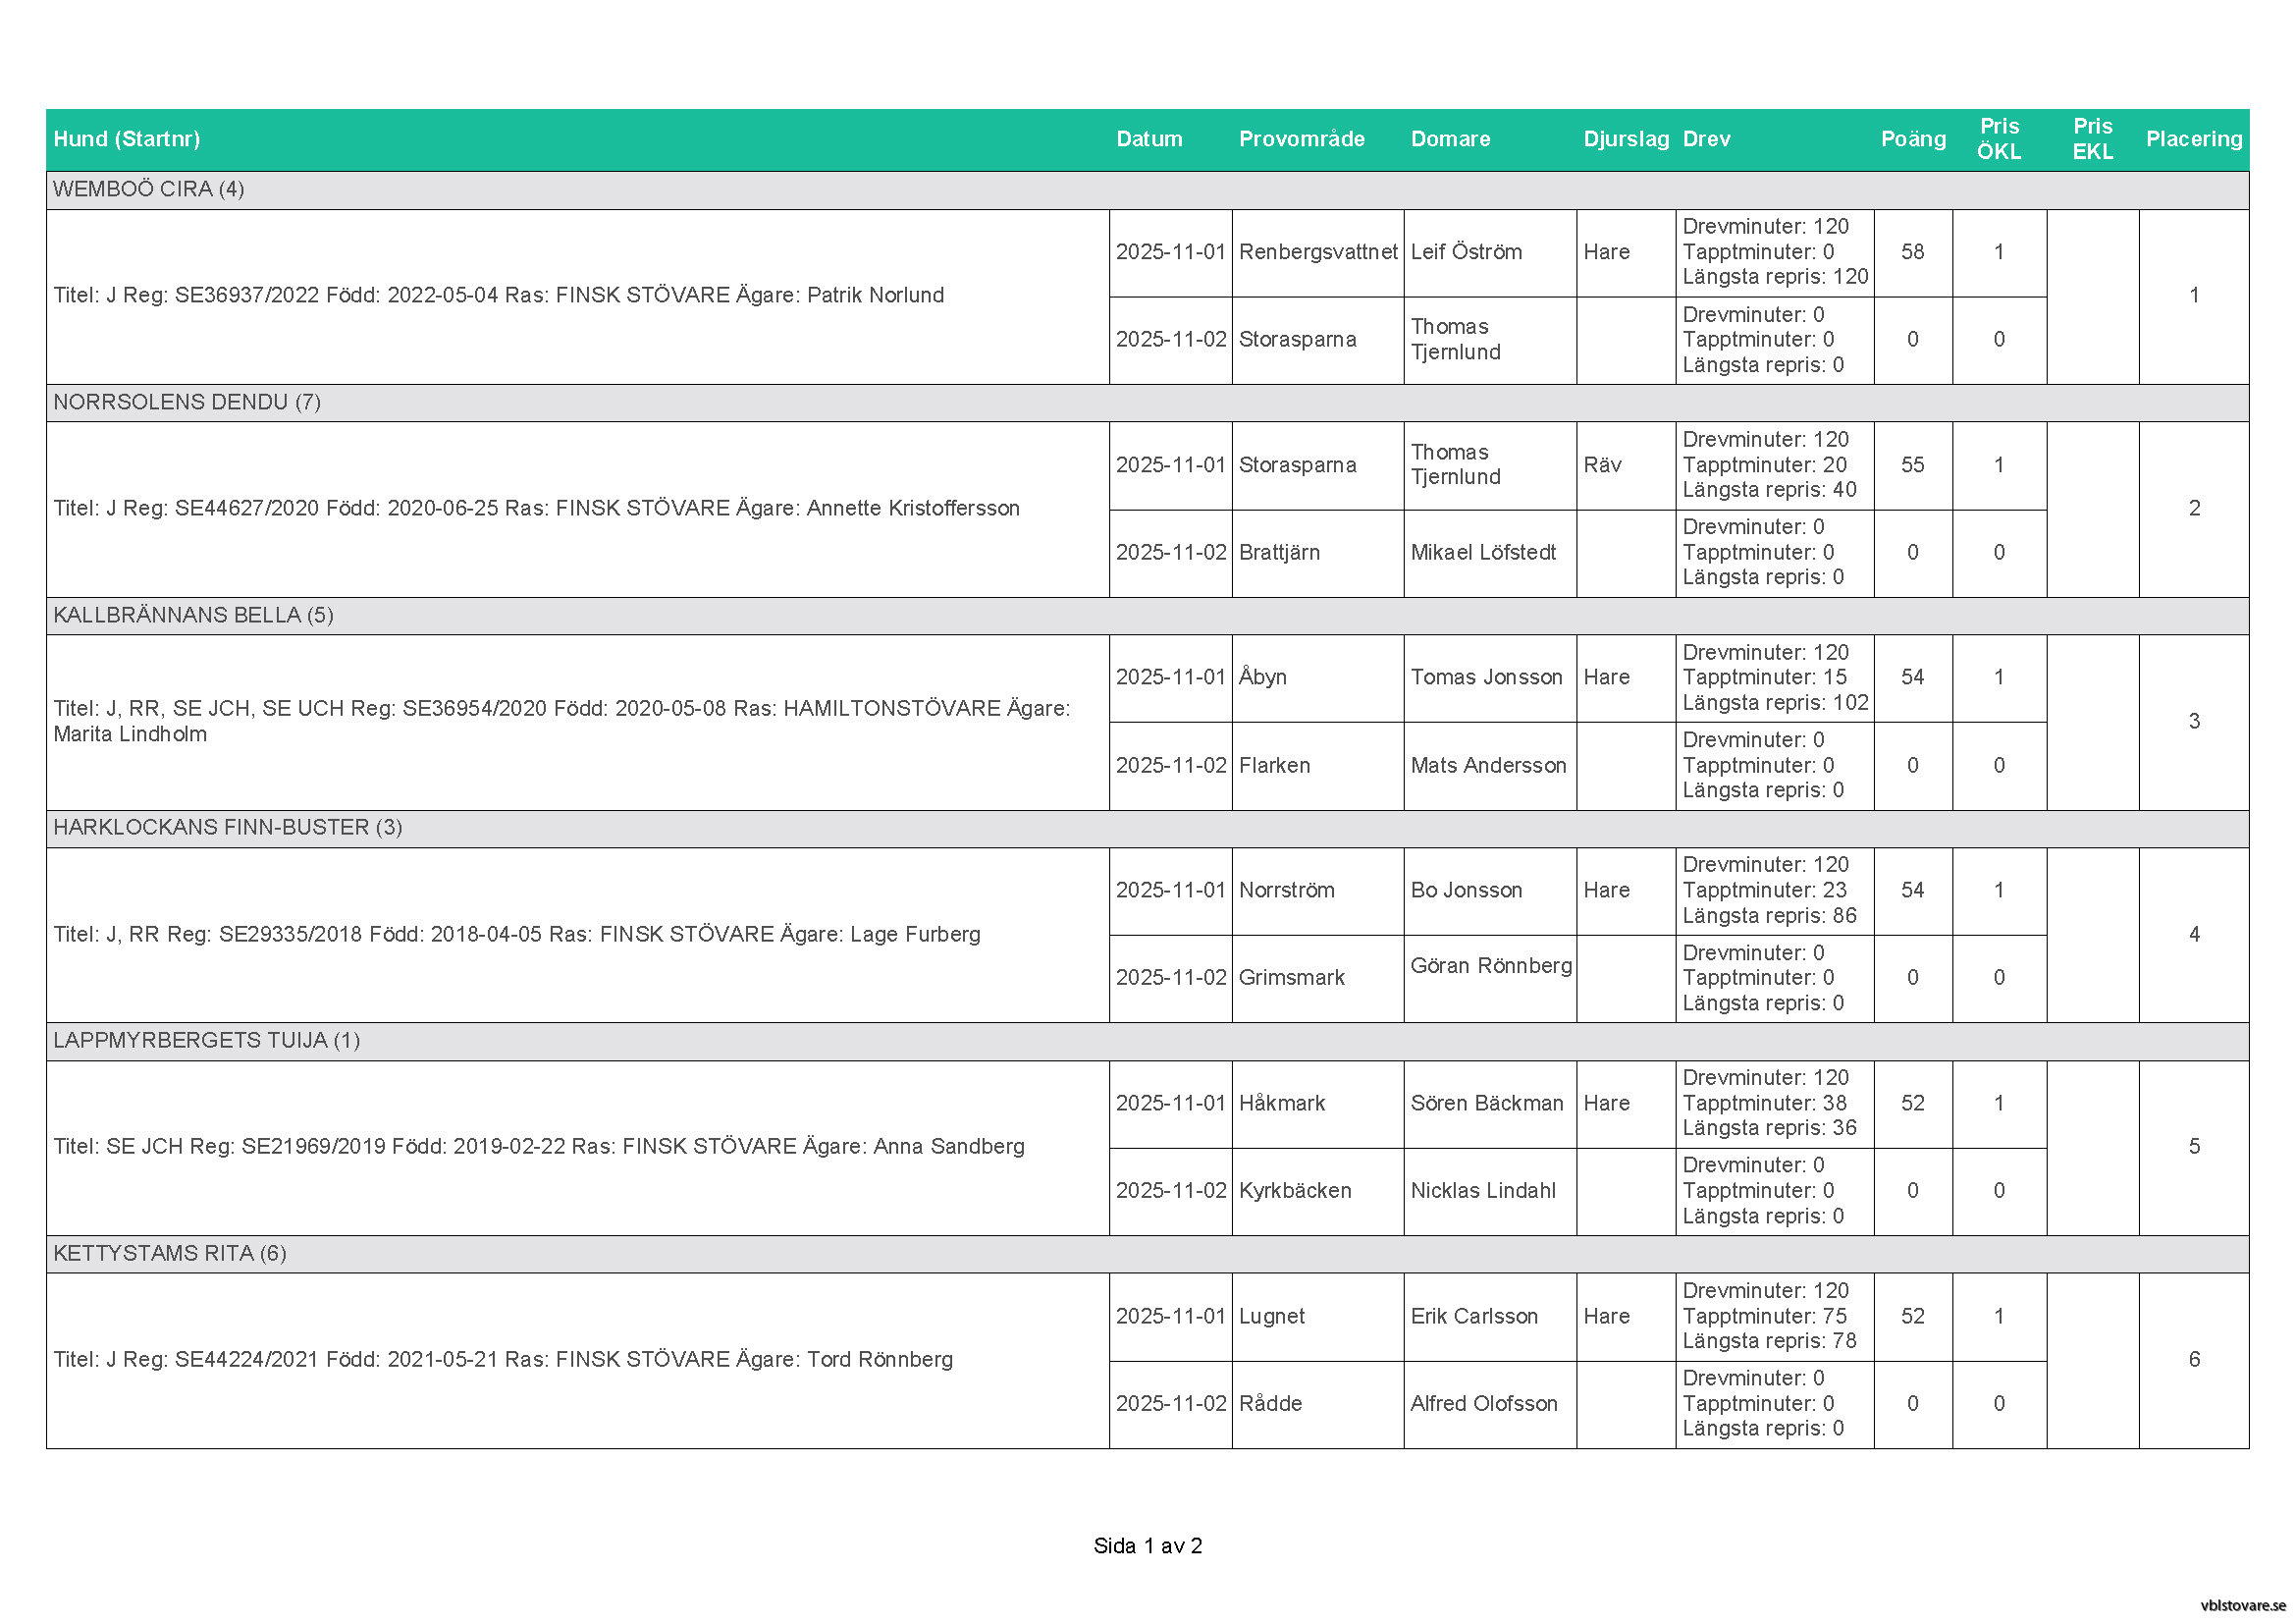The height and width of the screenshot is (1624, 2296).
Task: Select the KETTYSTAMS RITA (6) heading
Action: pos(170,1253)
